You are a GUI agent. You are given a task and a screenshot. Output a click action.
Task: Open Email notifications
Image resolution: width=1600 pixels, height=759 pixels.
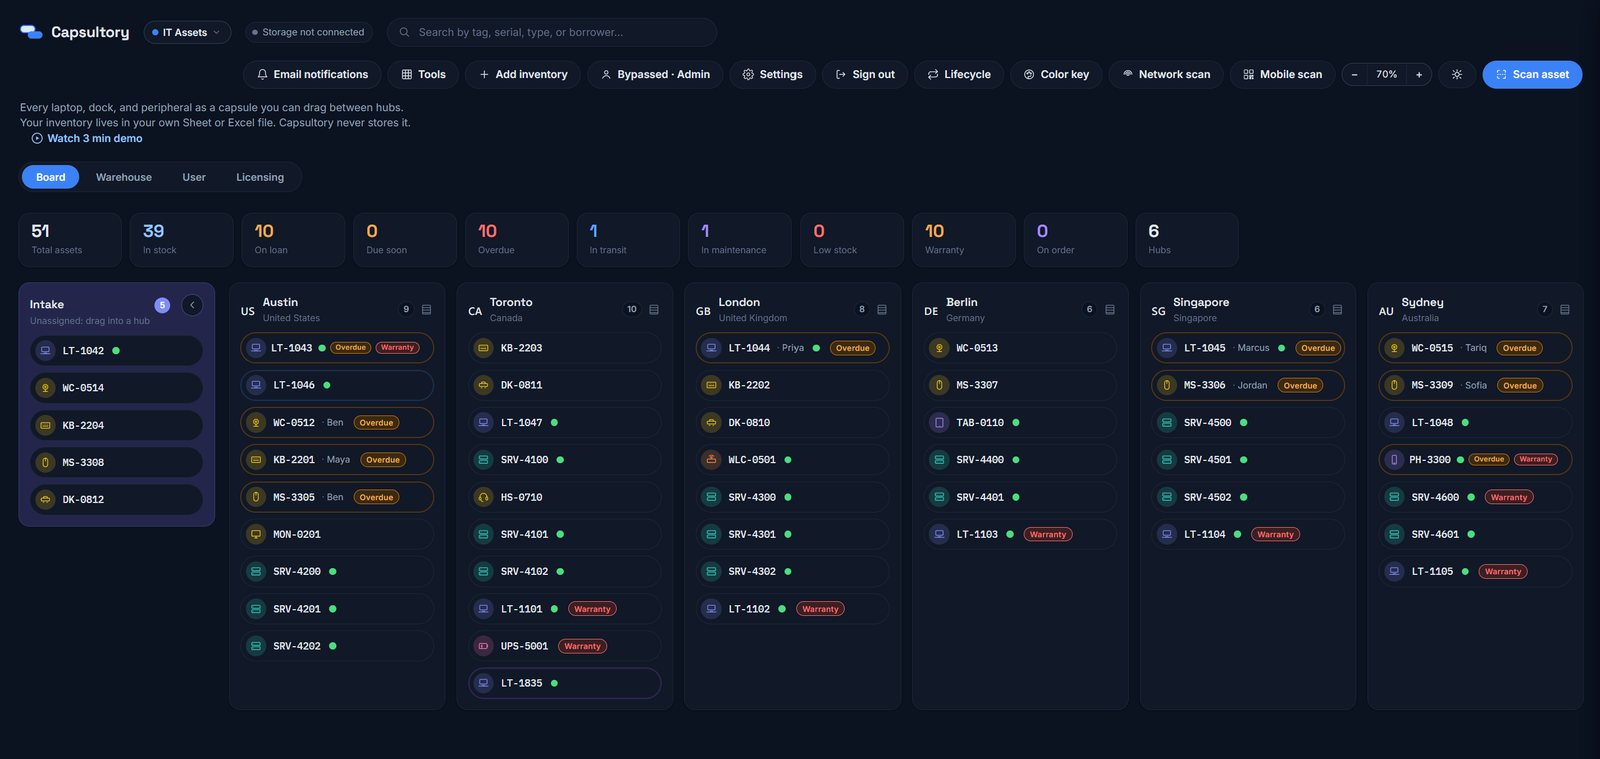pyautogui.click(x=313, y=75)
